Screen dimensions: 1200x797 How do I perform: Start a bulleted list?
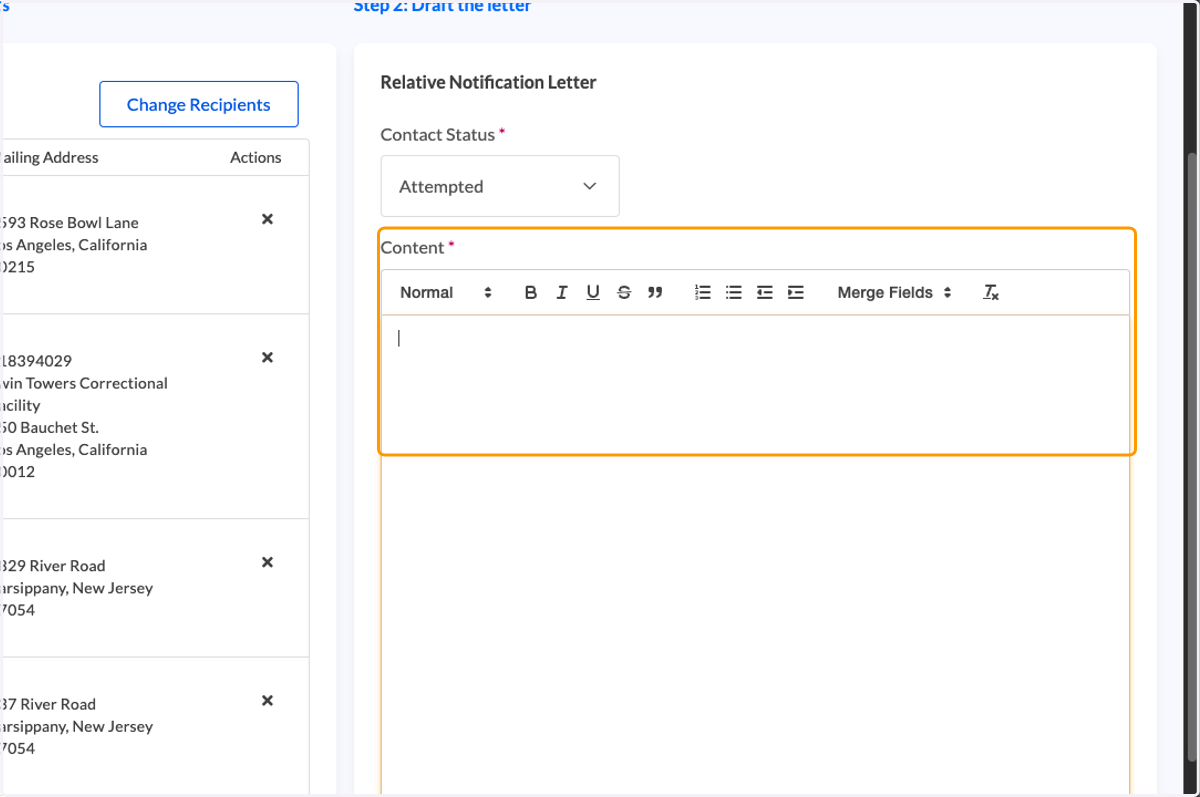pos(734,293)
